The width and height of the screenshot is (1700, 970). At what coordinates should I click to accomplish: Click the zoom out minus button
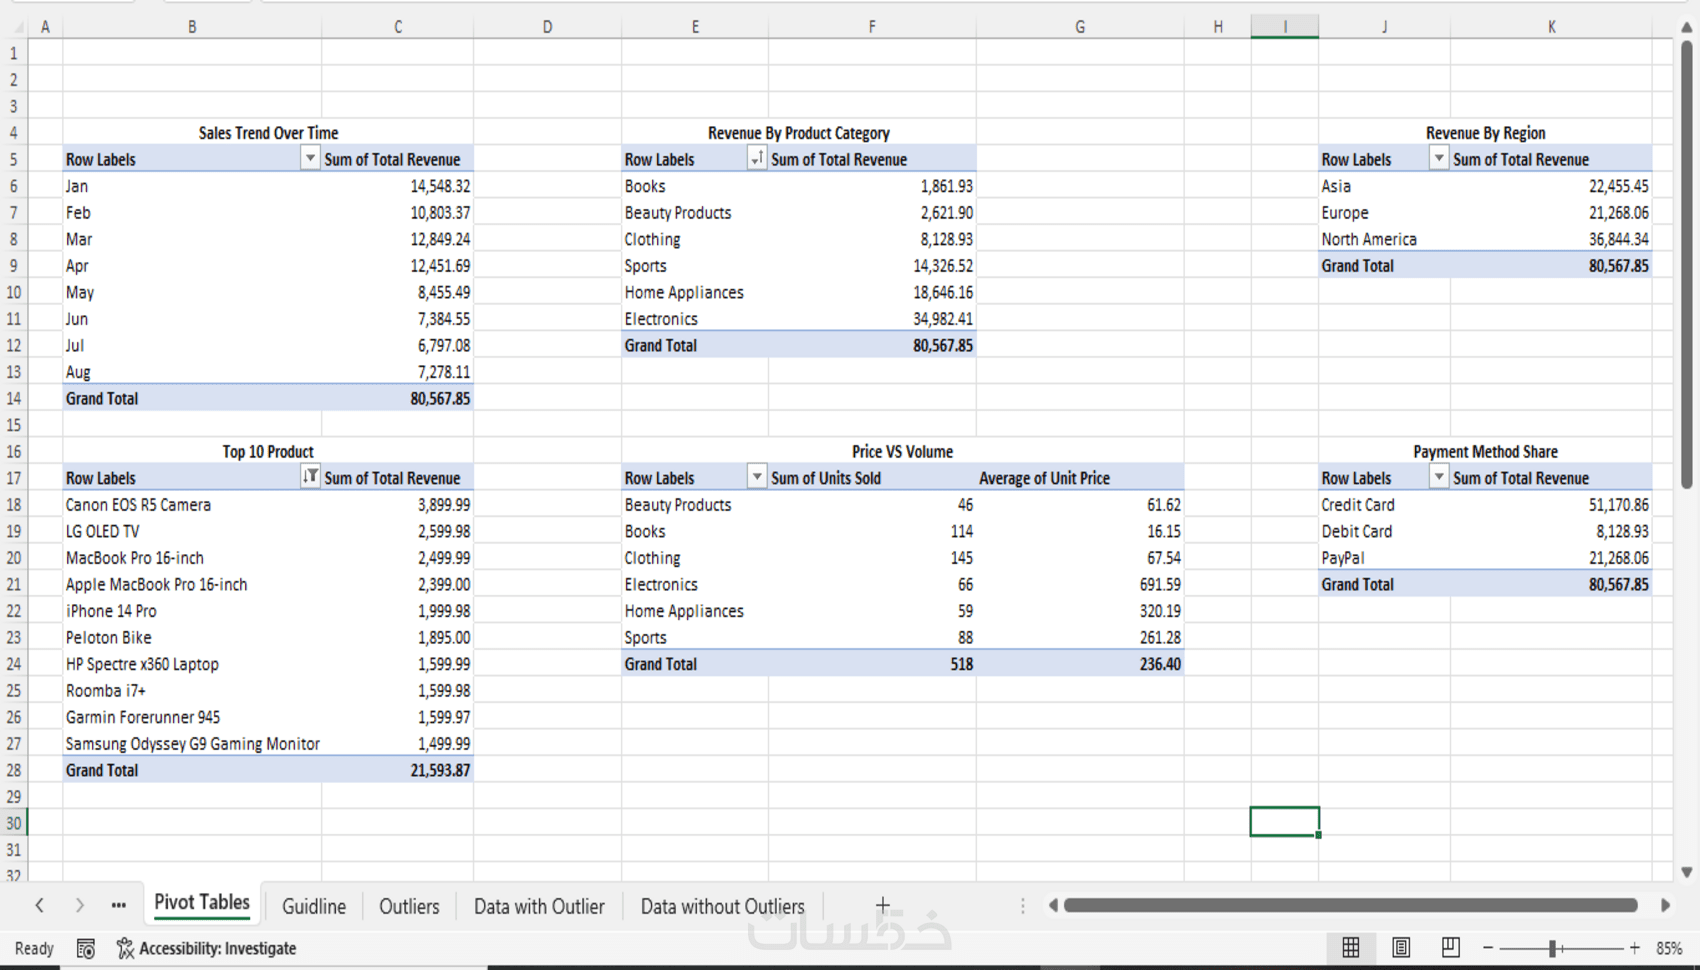click(1488, 948)
